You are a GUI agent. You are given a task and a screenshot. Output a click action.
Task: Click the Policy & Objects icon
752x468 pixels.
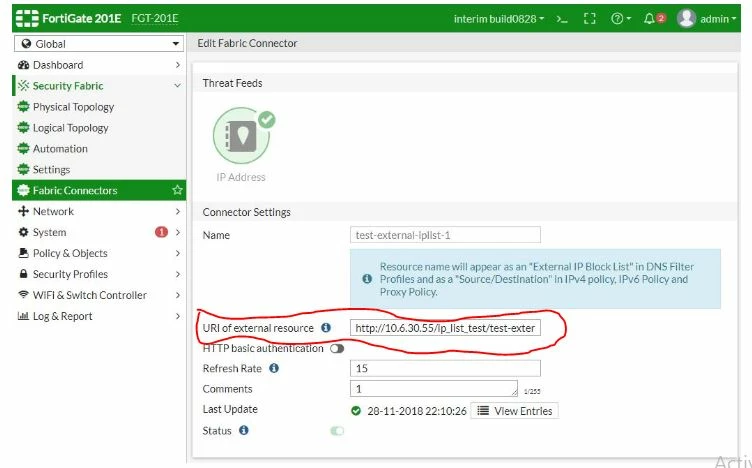coord(23,253)
